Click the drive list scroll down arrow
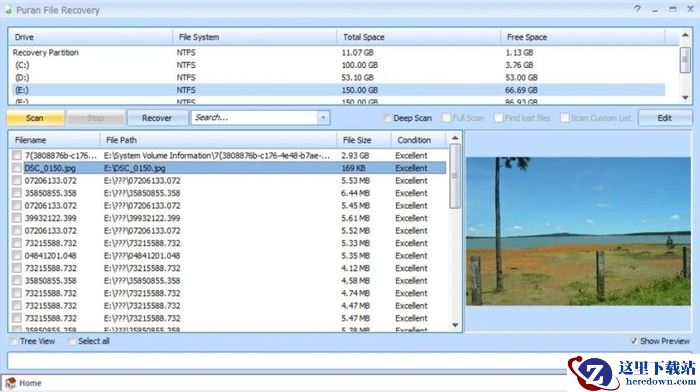The height and width of the screenshot is (392, 700). pos(685,97)
